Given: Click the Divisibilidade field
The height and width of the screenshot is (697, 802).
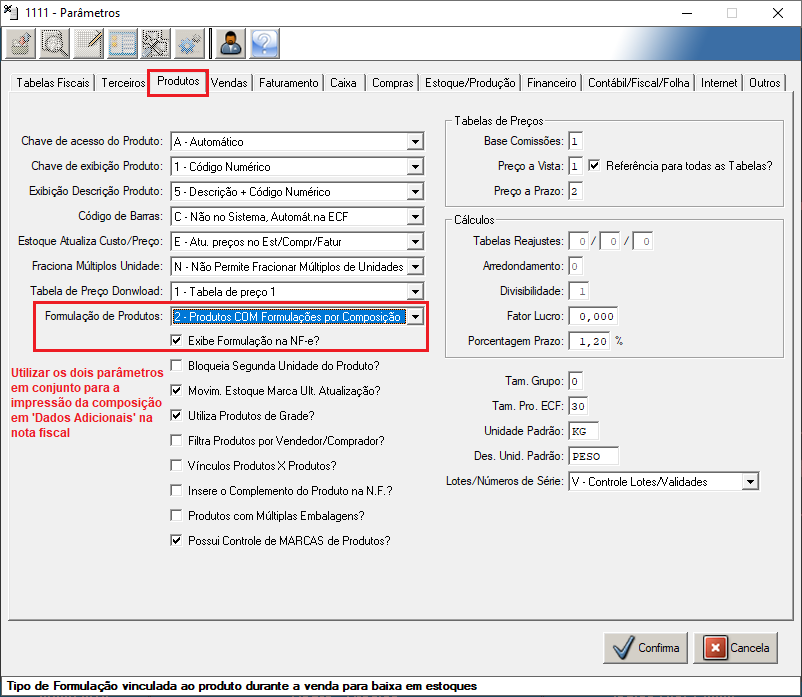Looking at the screenshot, I should point(578,291).
